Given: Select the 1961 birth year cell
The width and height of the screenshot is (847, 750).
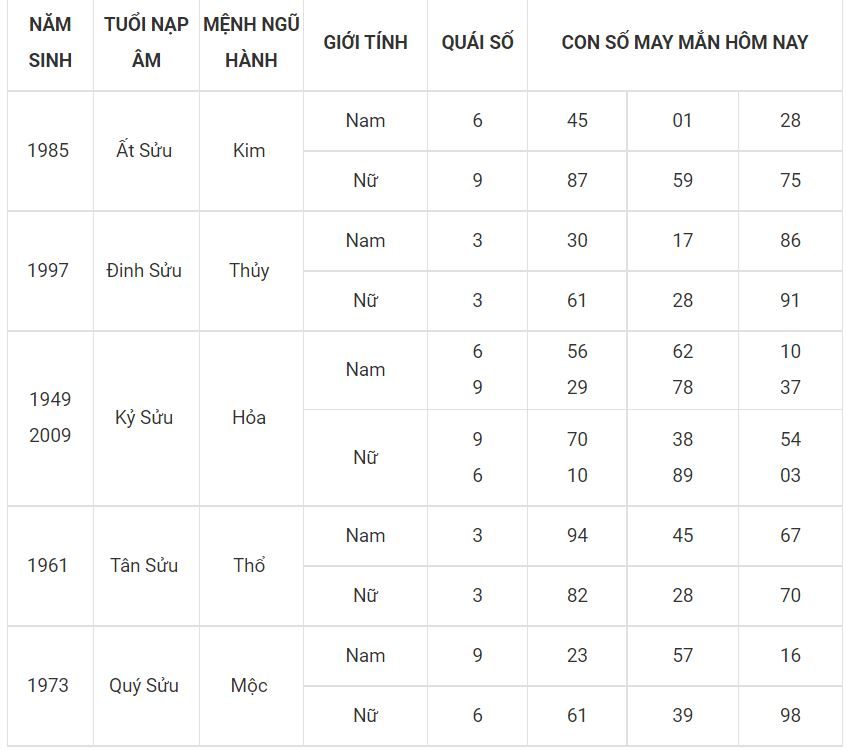Looking at the screenshot, I should coord(48,566).
